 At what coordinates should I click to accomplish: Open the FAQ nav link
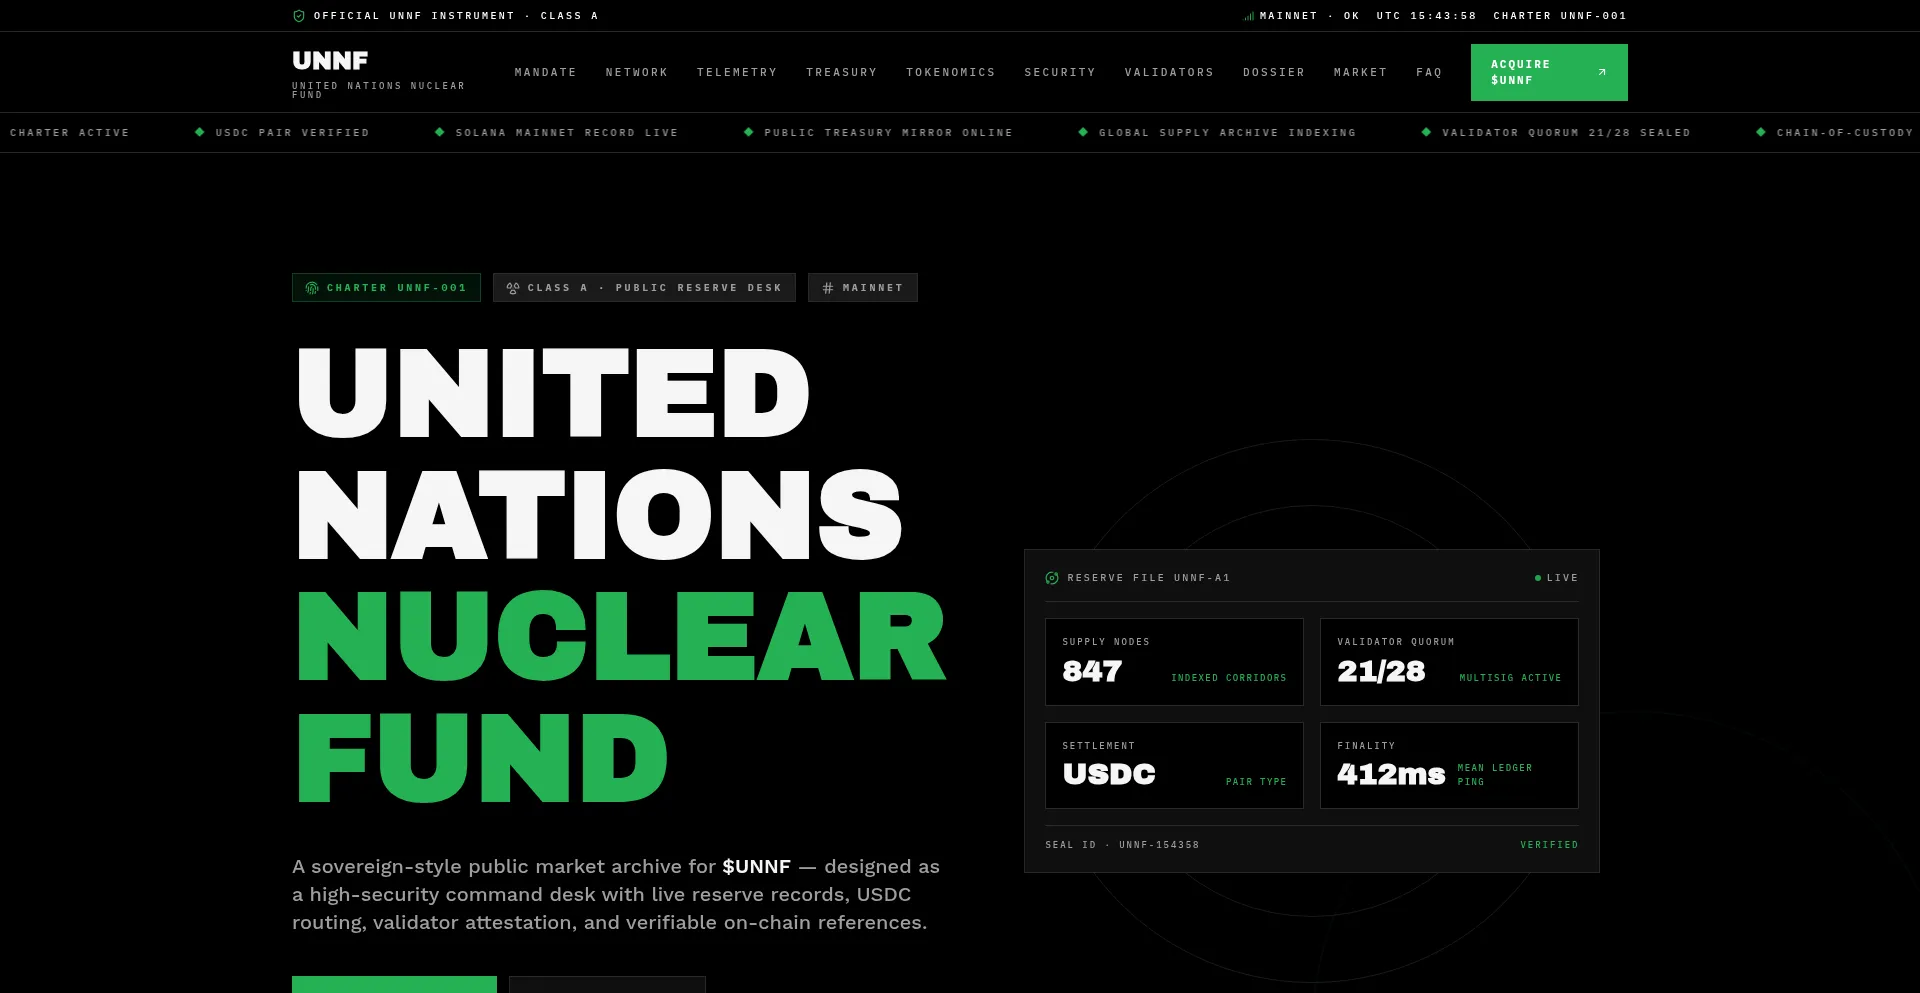tap(1429, 73)
